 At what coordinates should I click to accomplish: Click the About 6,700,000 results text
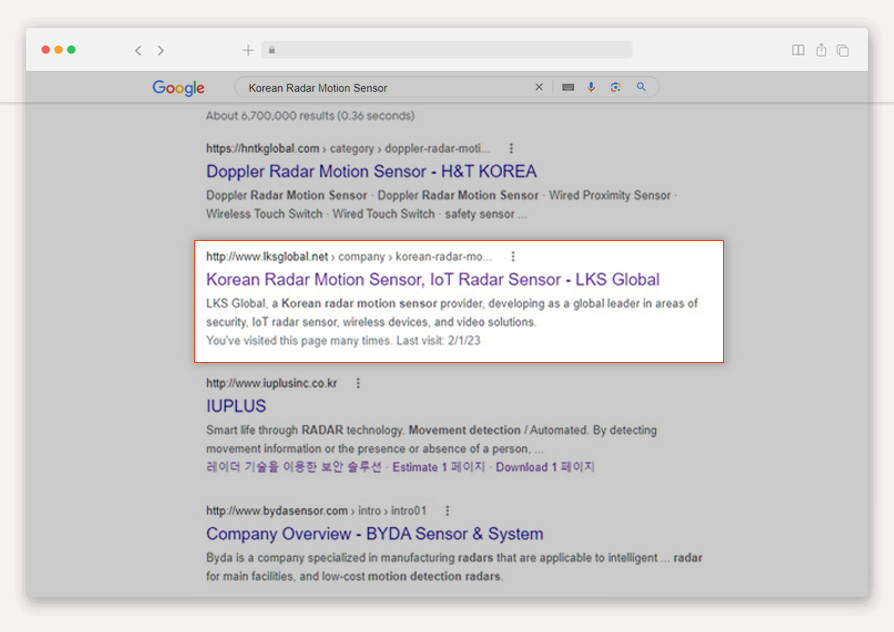[x=310, y=116]
